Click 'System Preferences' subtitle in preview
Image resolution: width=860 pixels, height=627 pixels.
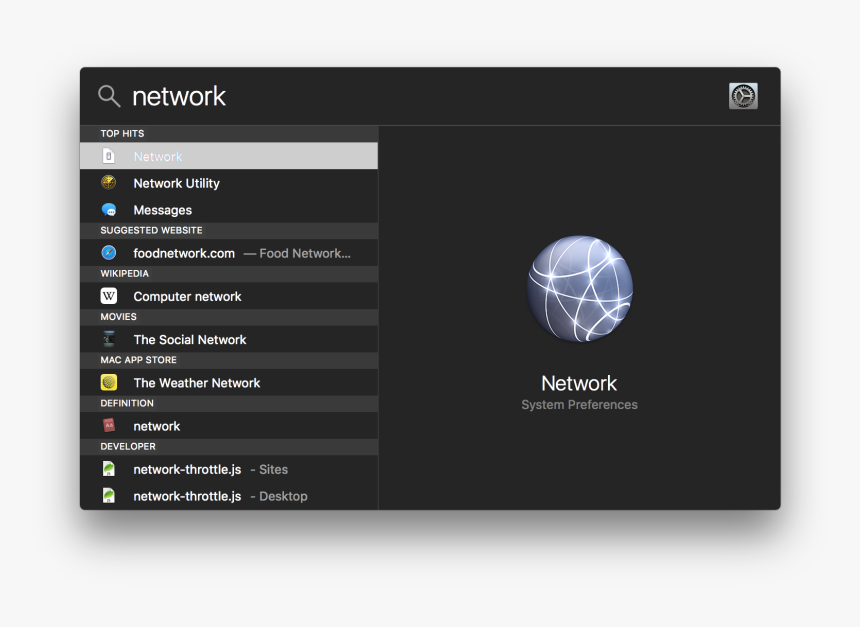click(x=579, y=405)
